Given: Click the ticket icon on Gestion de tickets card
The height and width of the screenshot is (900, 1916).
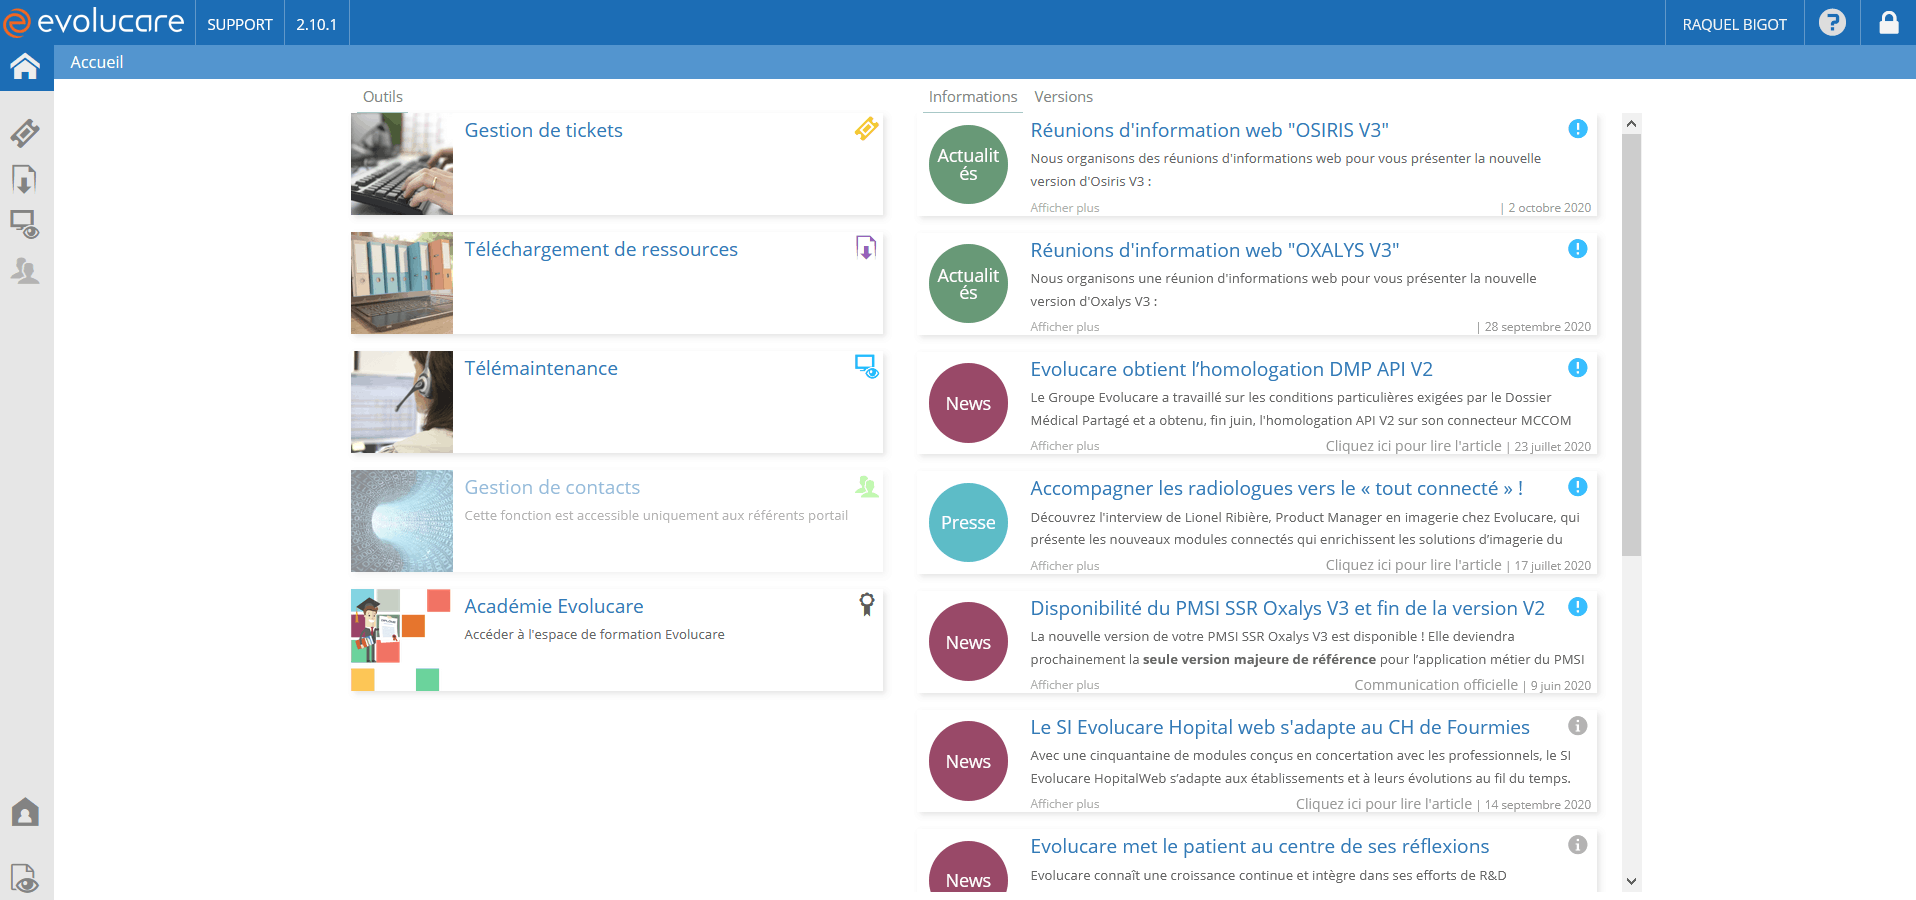Looking at the screenshot, I should point(867,129).
